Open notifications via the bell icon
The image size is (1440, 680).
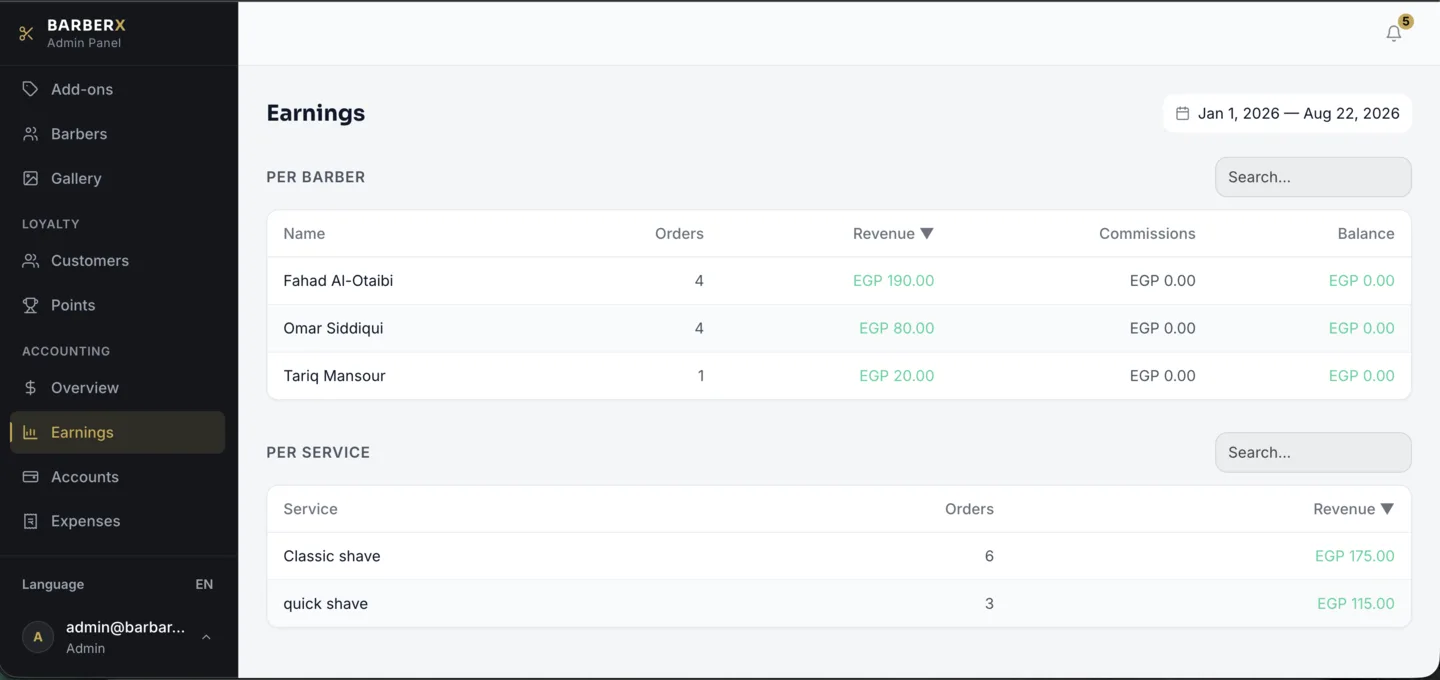click(x=1394, y=34)
